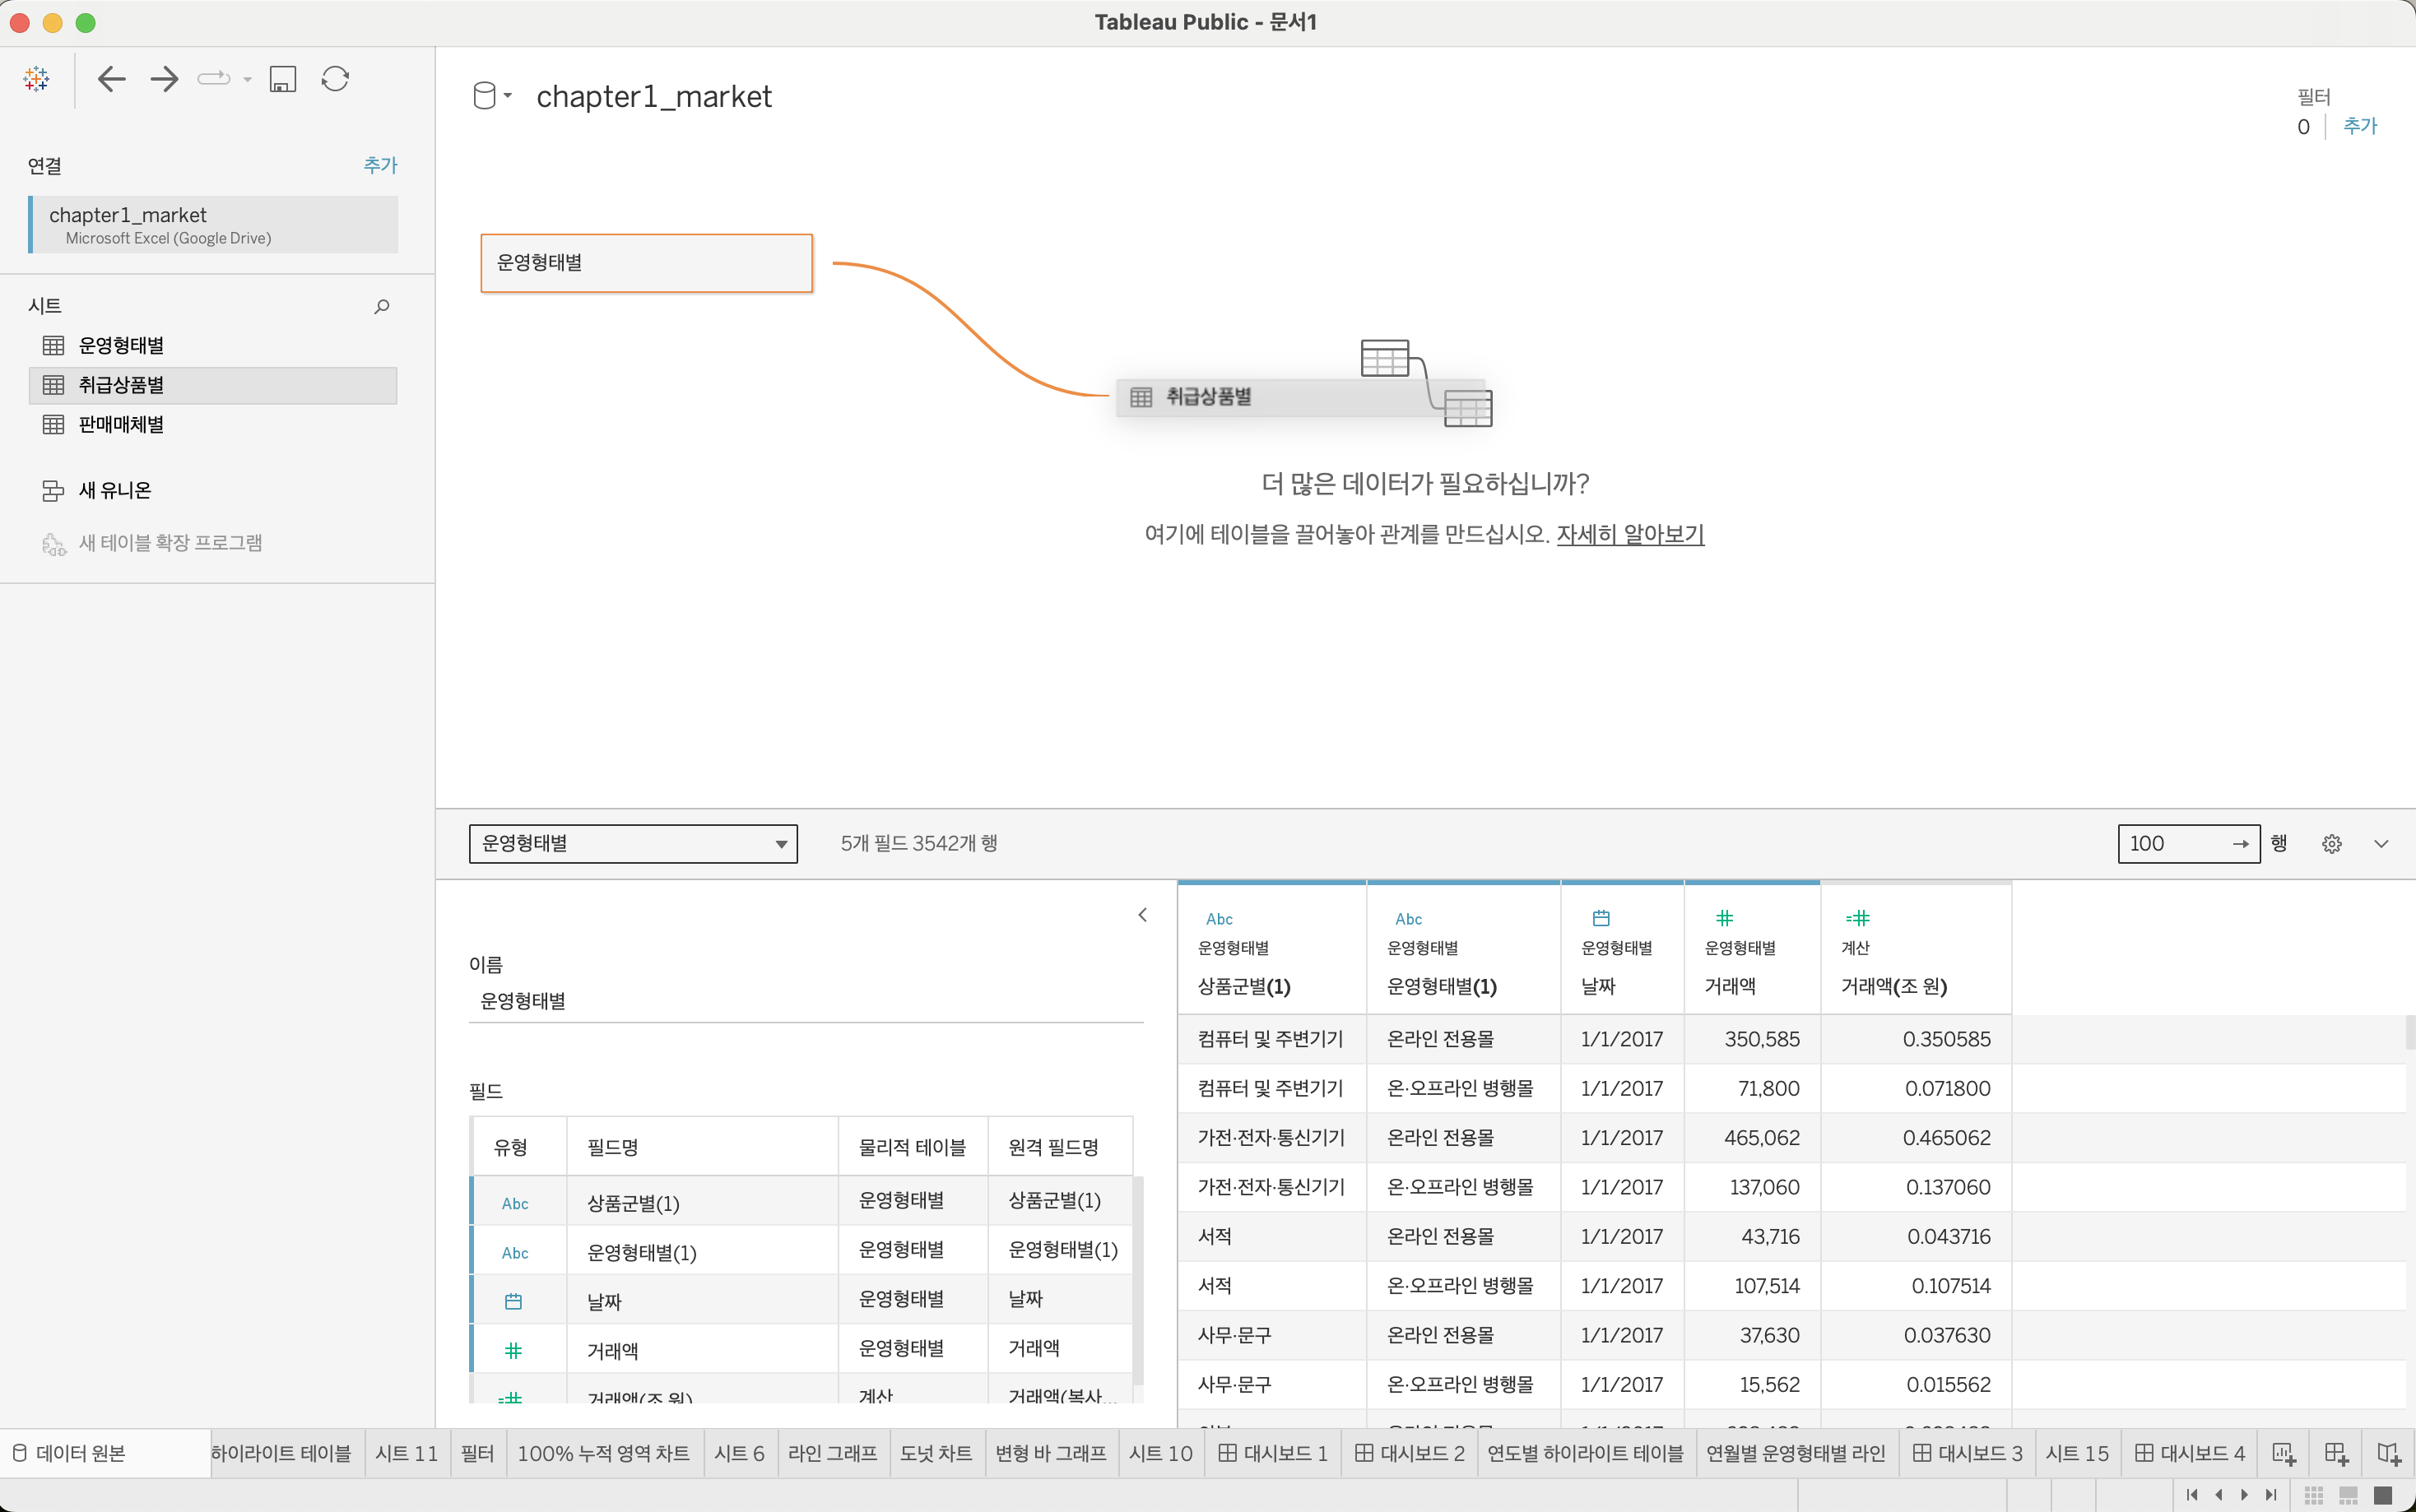Click 추가 next to 연결
Screen dimensions: 2416x1512
pos(380,165)
